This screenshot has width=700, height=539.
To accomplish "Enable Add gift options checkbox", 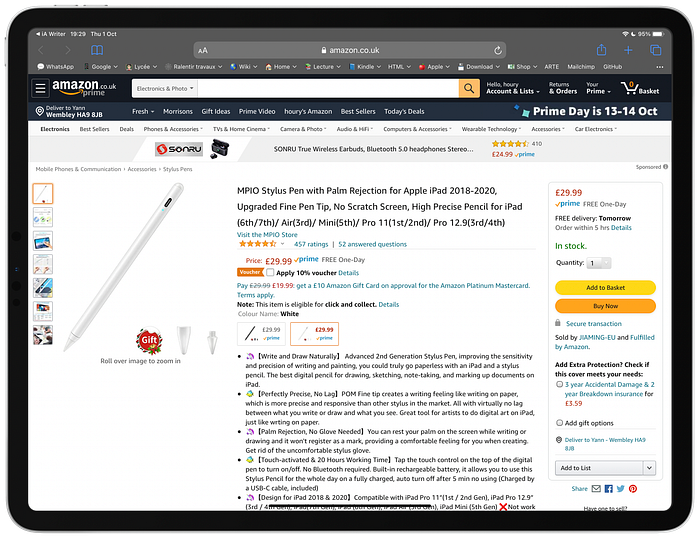I will click(x=559, y=423).
